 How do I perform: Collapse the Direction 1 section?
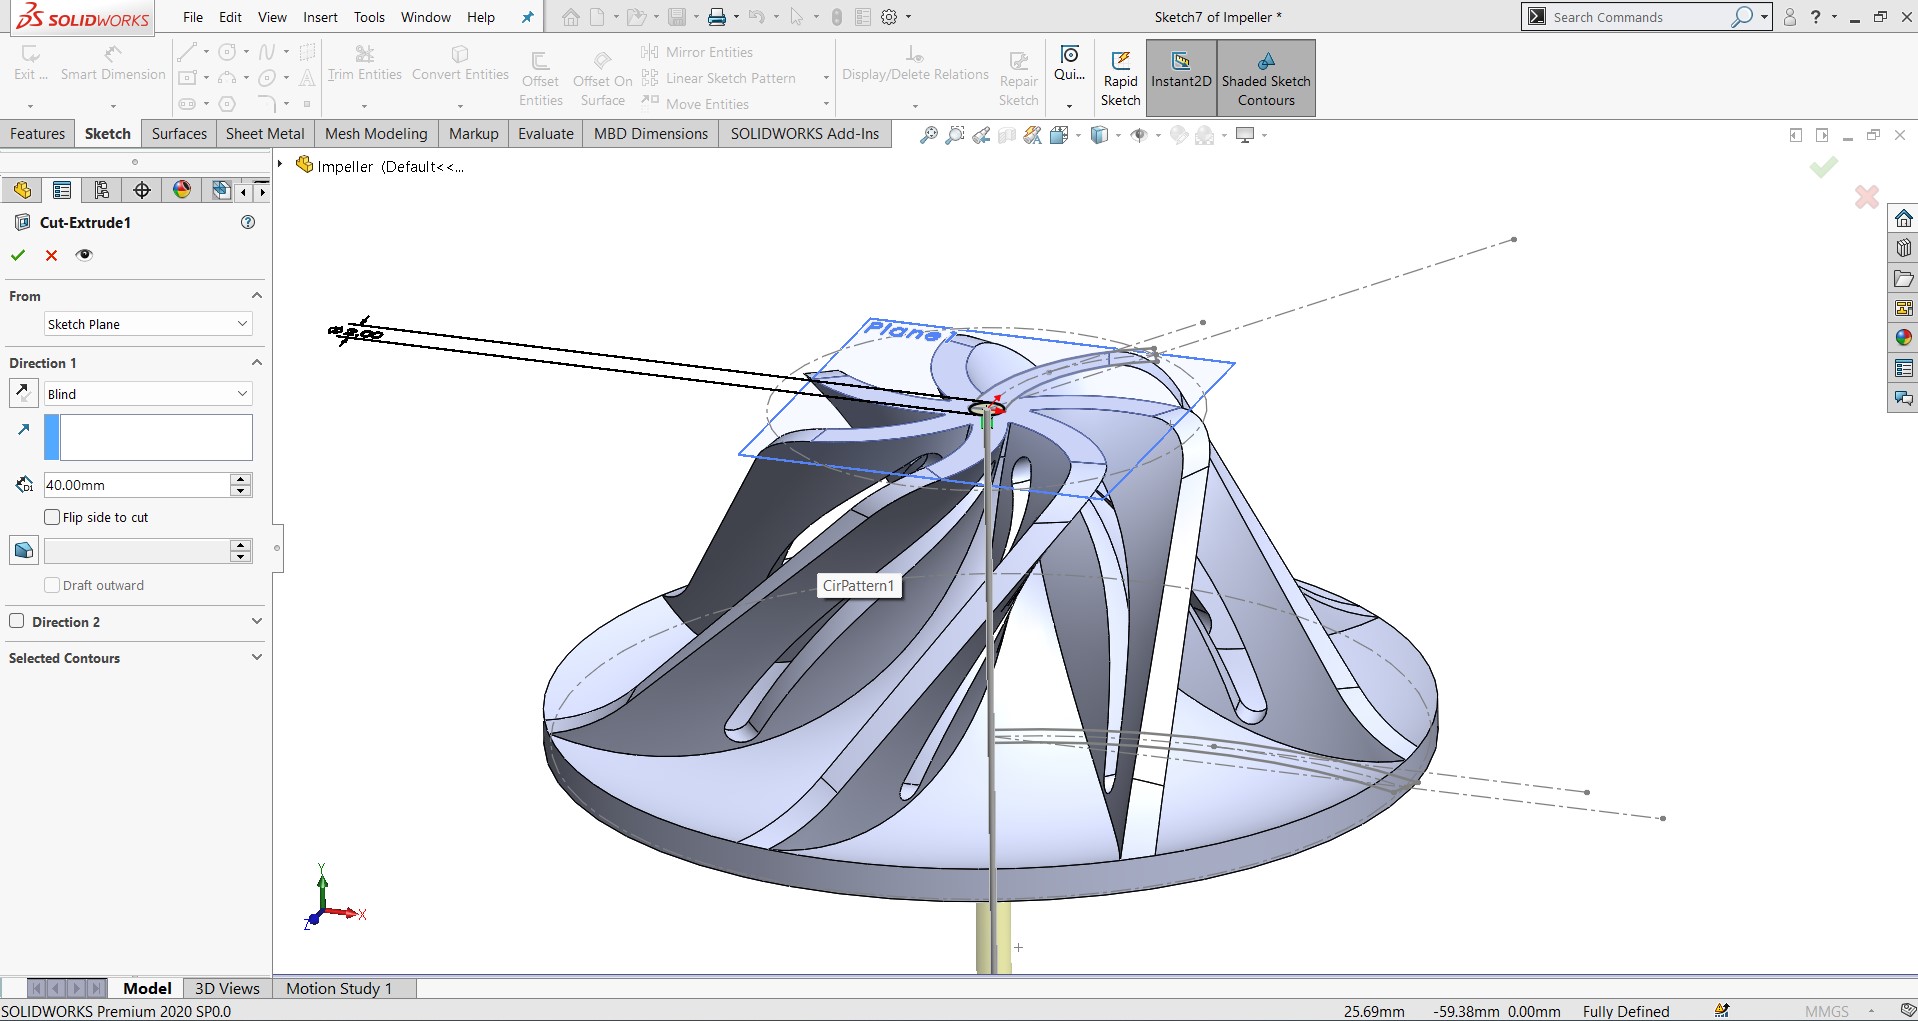pyautogui.click(x=257, y=363)
